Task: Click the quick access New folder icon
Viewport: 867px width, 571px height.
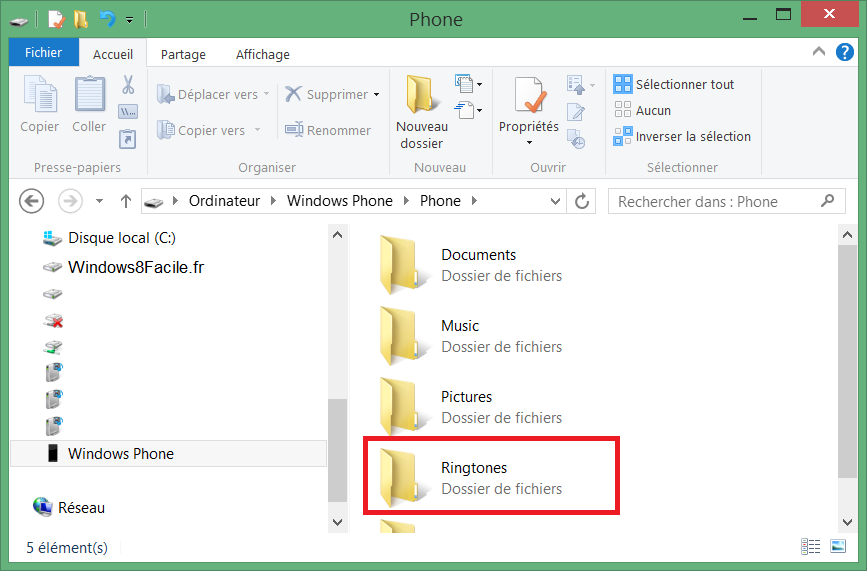Action: (81, 20)
